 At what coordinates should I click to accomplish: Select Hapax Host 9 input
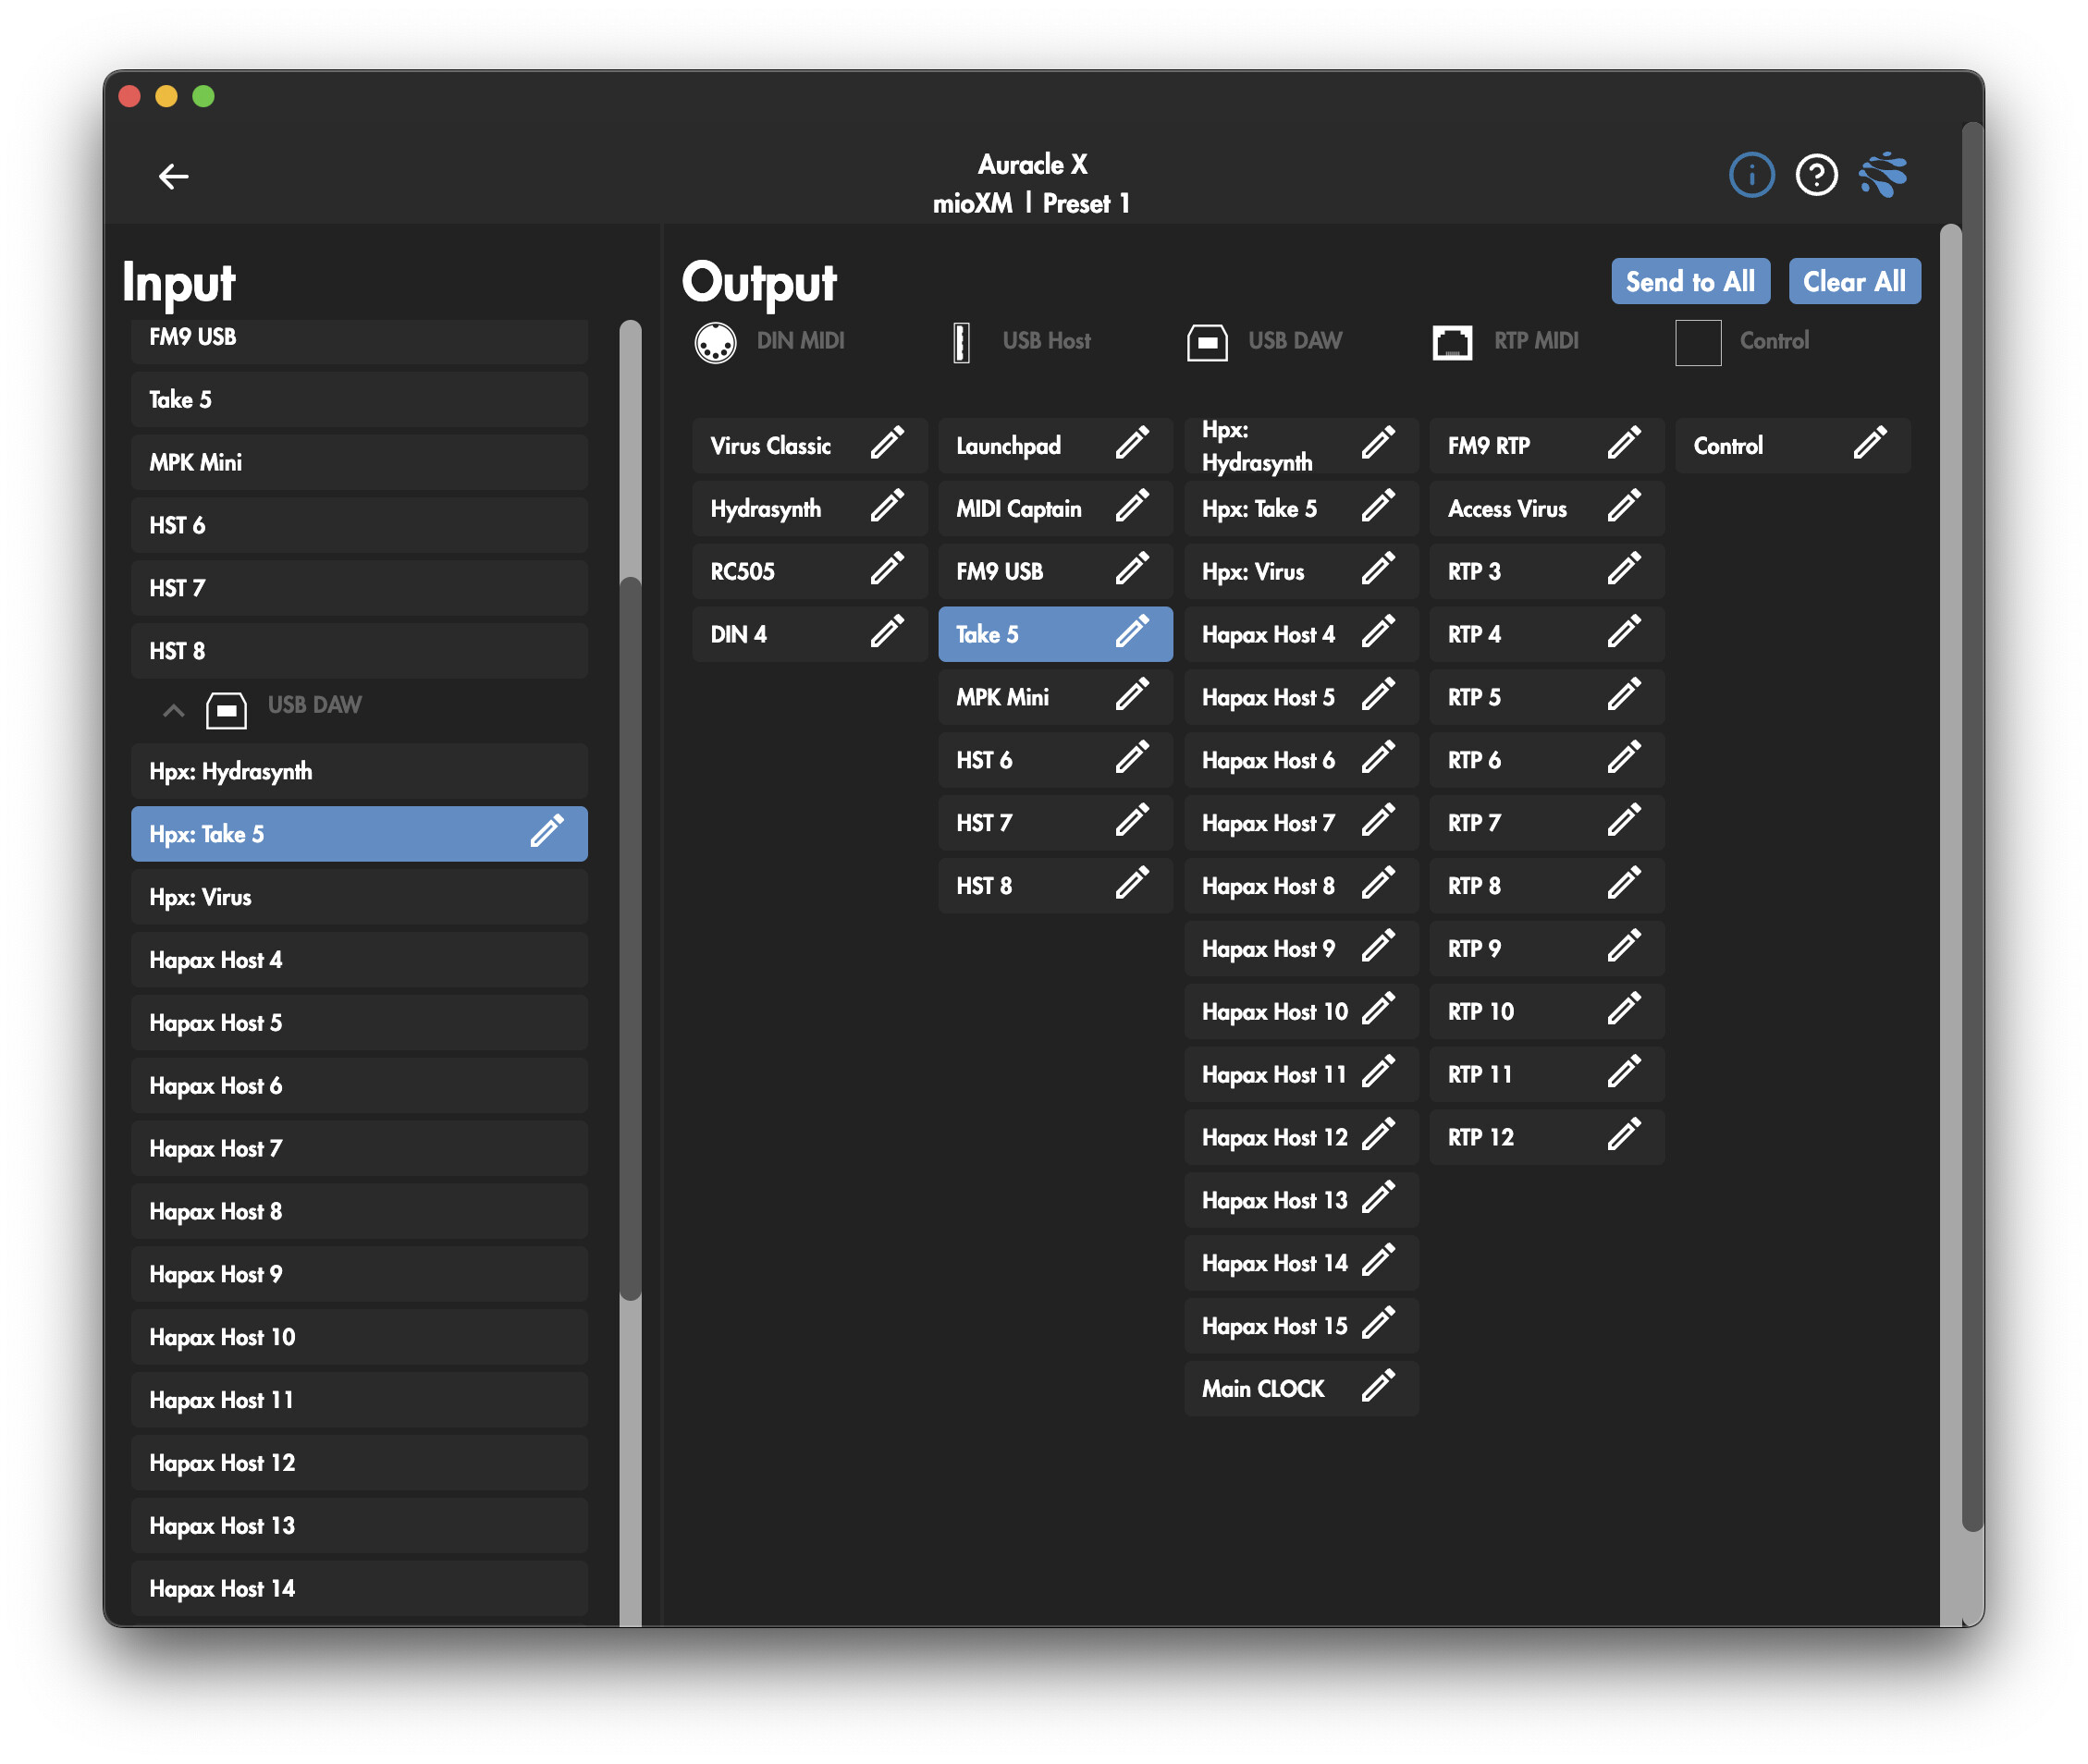(358, 1274)
